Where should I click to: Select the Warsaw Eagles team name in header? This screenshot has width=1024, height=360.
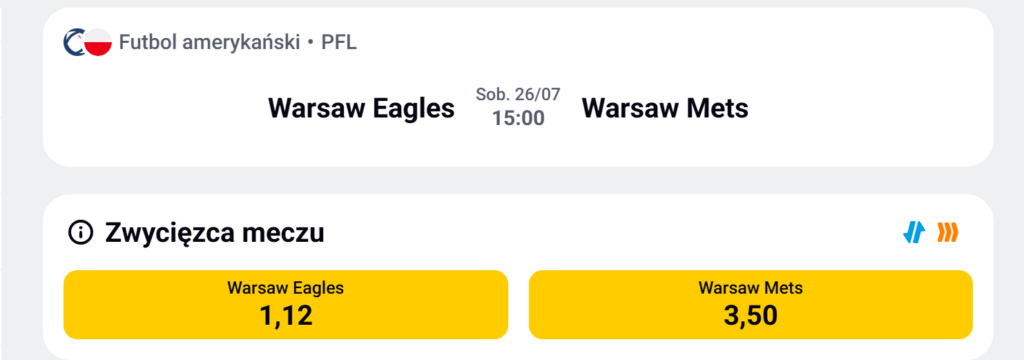point(361,108)
